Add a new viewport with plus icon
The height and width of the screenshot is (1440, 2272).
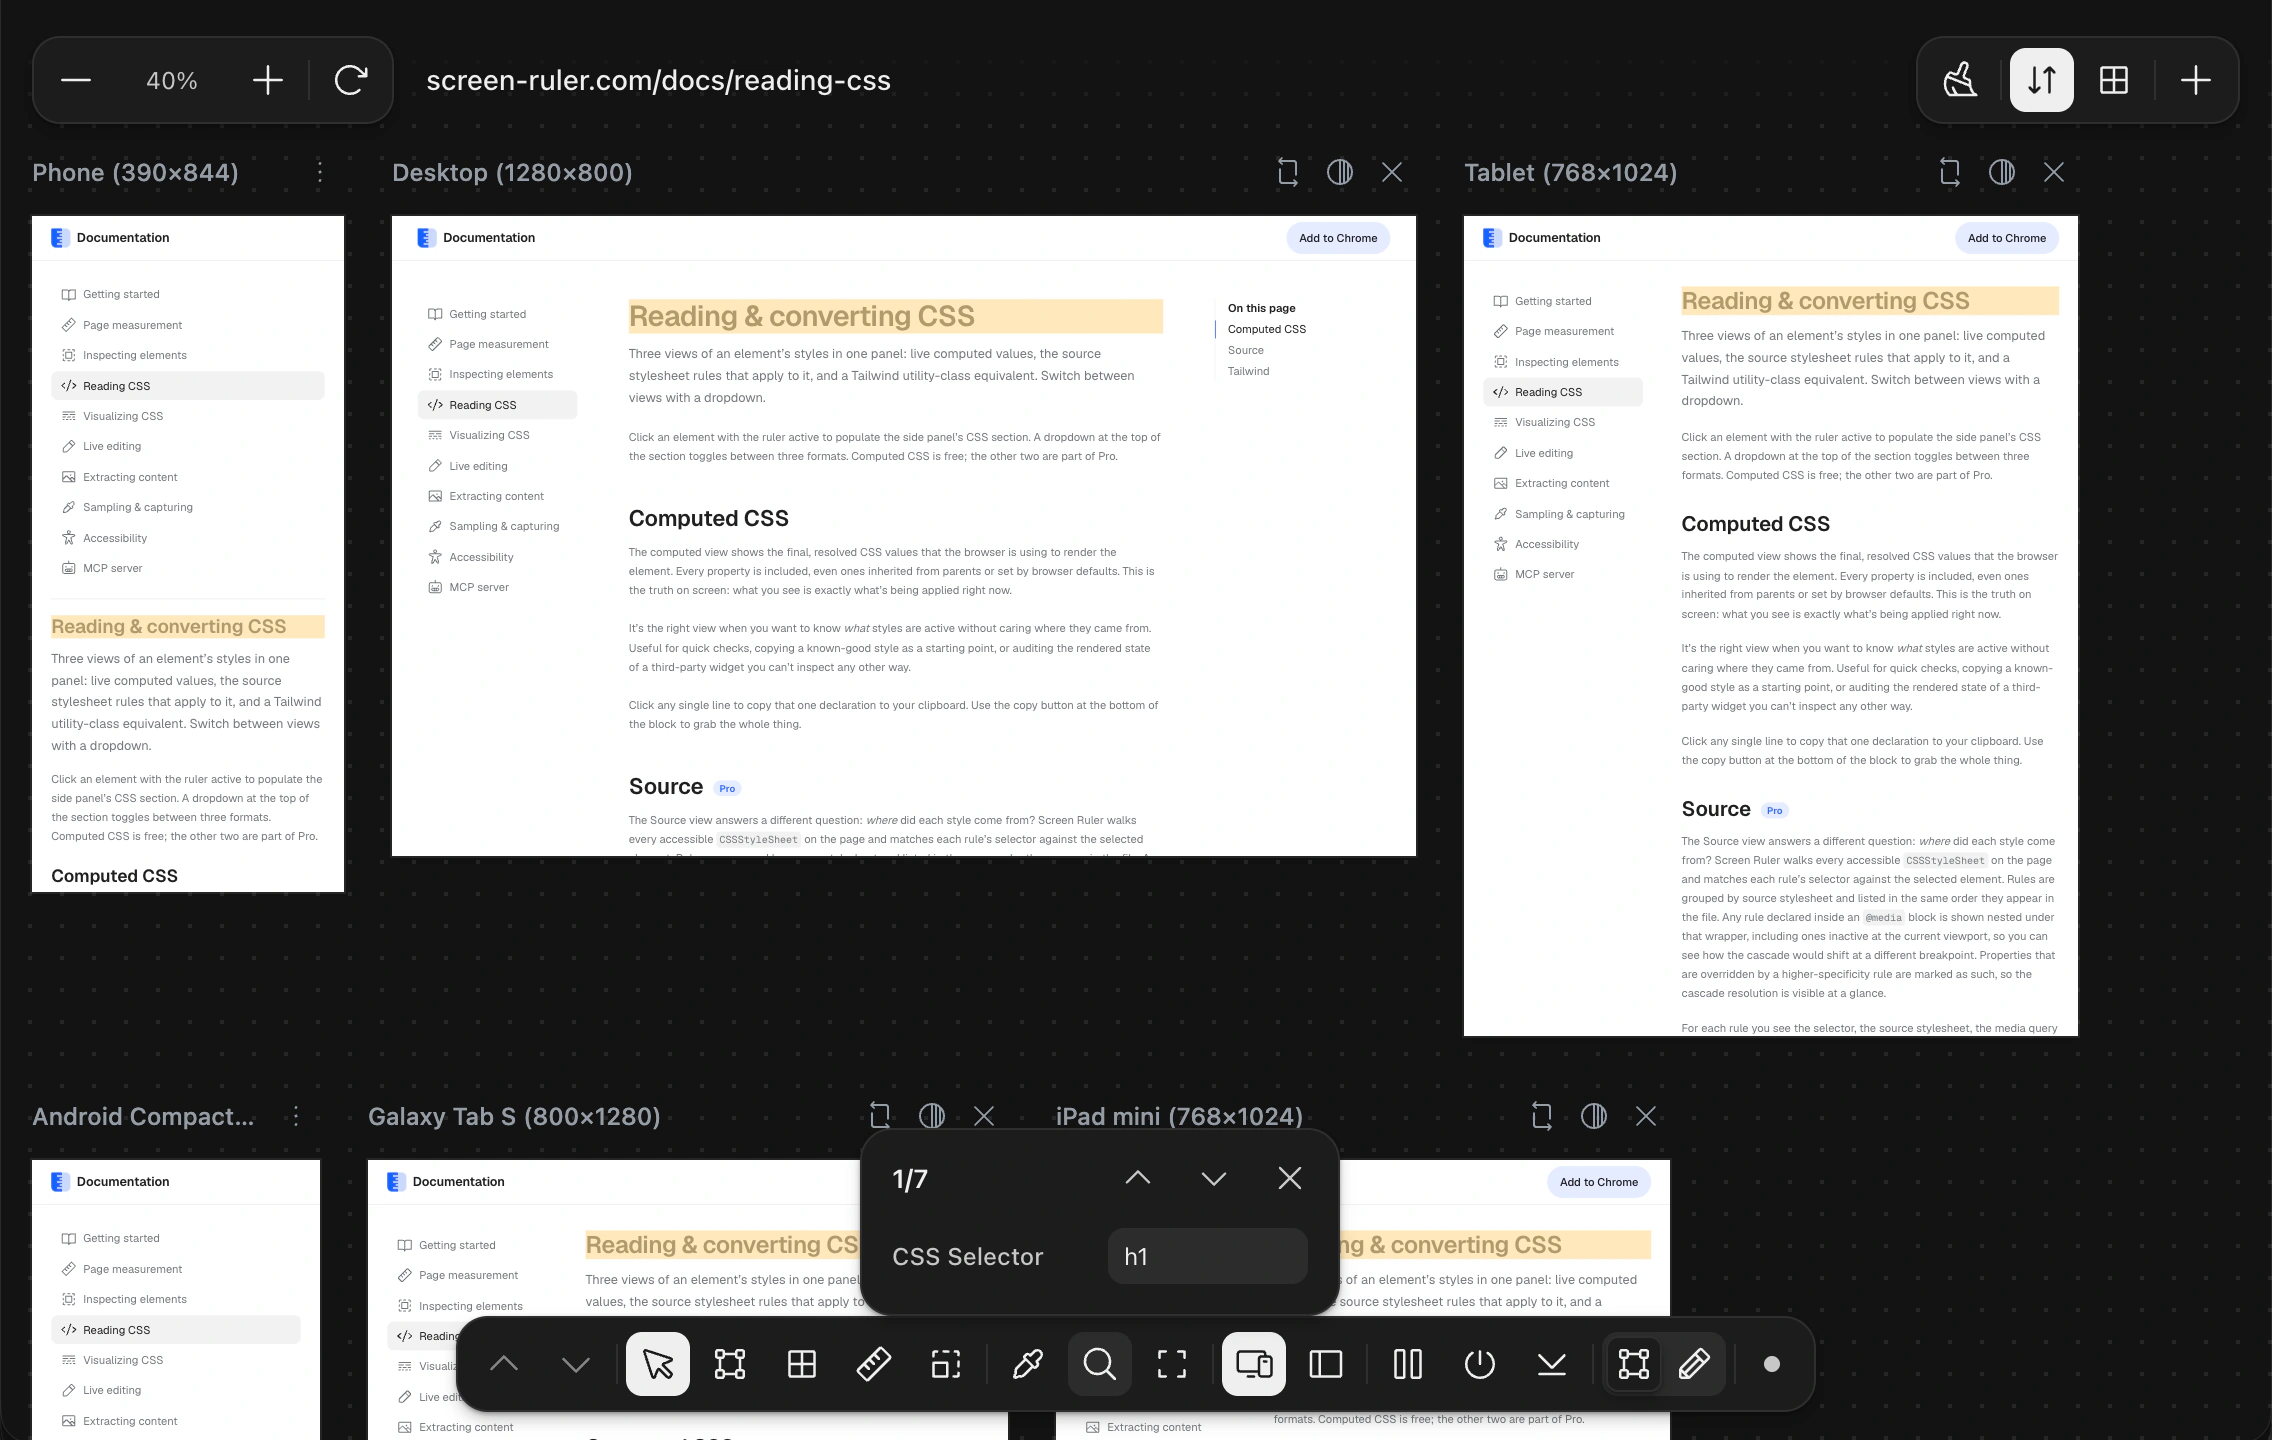click(x=2196, y=80)
